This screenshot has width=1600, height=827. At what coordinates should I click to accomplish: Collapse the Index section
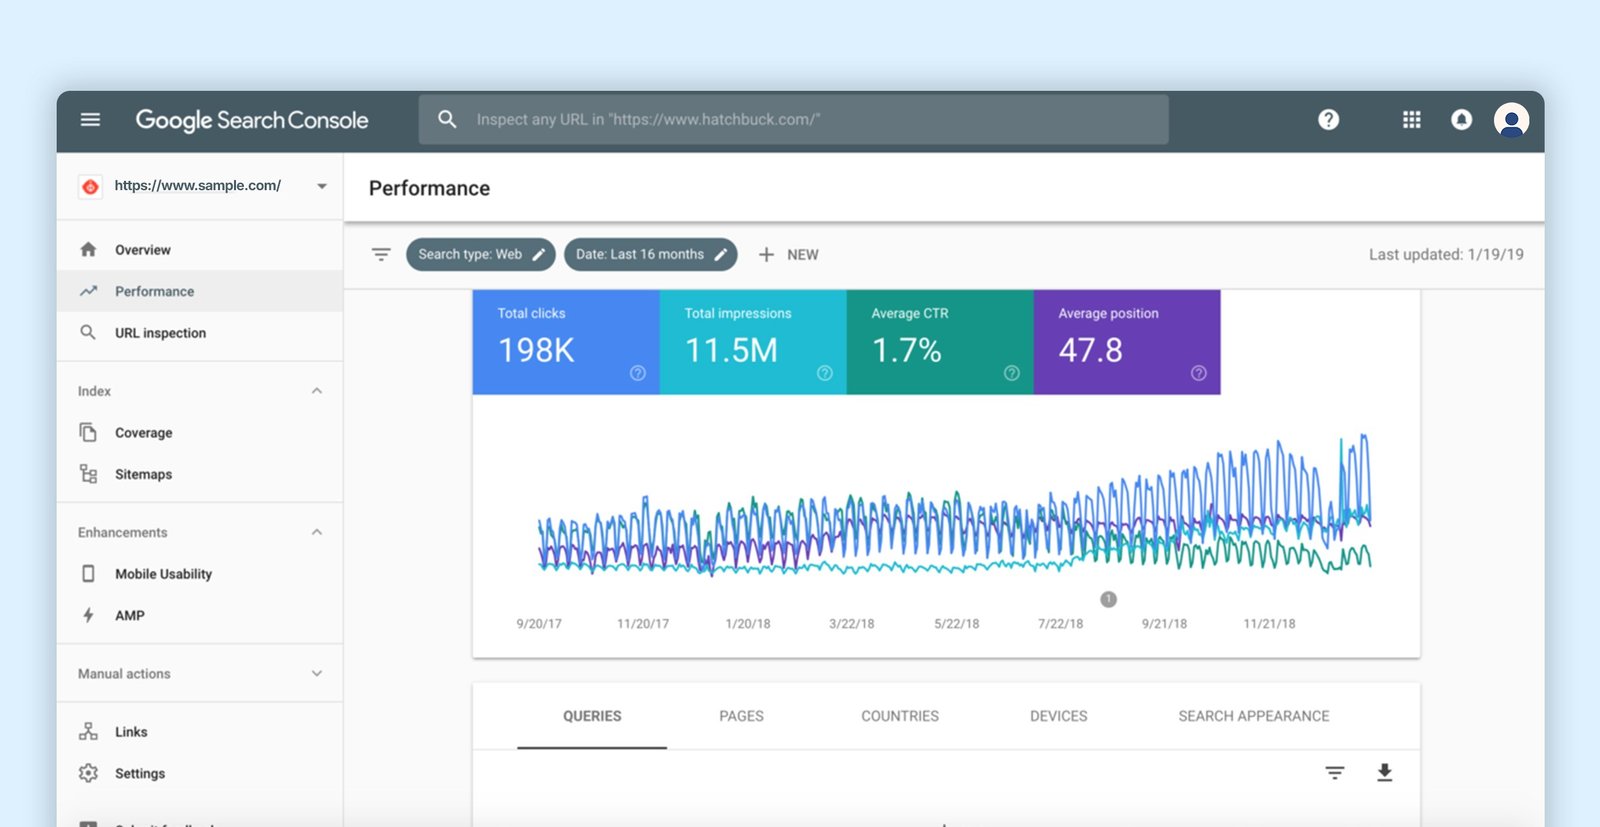(x=317, y=391)
